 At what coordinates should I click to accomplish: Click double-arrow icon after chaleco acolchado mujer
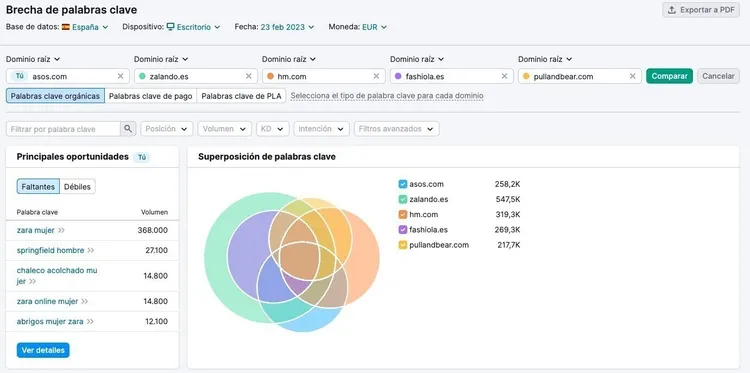(33, 282)
